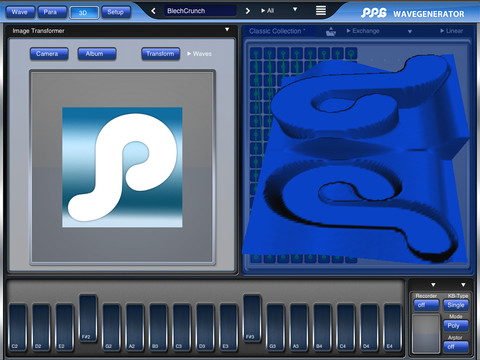Viewport: 480px width, 360px height.
Task: Go to the previous preset arrow
Action: [153, 11]
